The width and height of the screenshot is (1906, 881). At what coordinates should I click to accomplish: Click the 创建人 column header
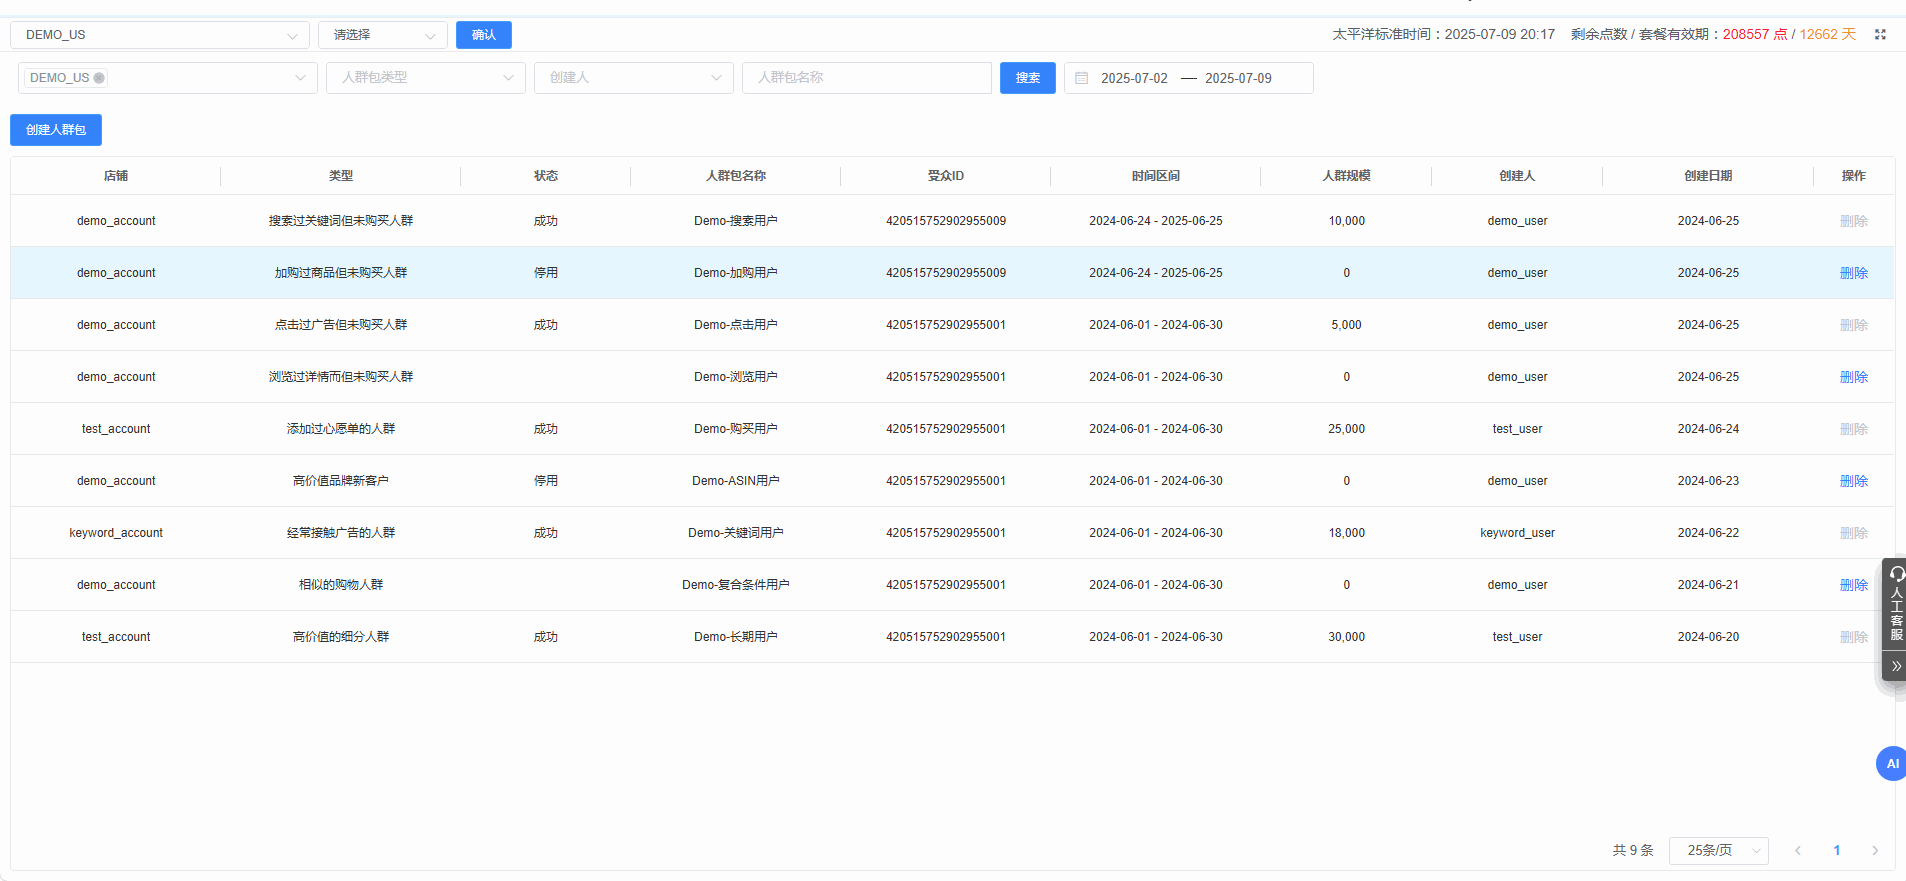click(1517, 176)
